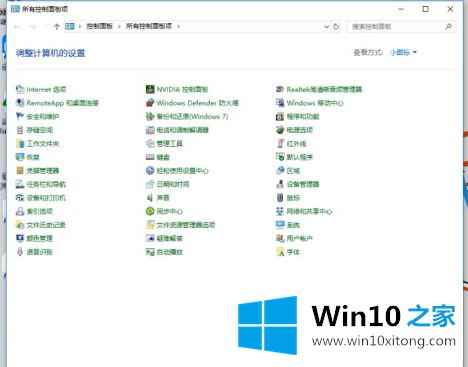
Task: Open 凭据管理器 (Credential Manager)
Action: click(37, 171)
